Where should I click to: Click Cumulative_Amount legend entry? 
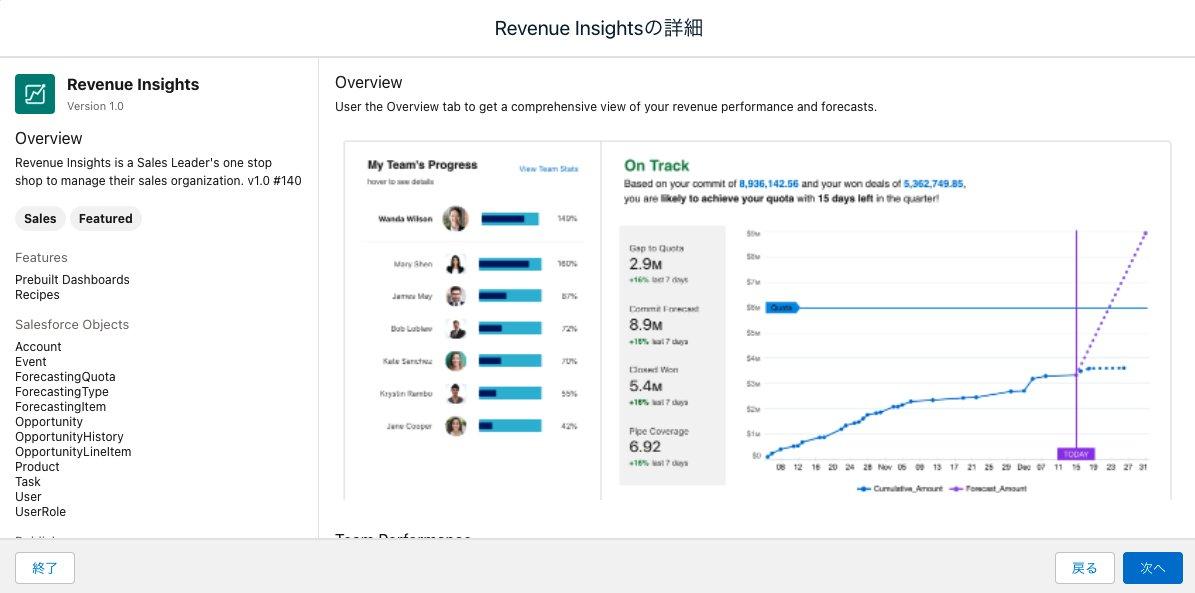900,489
